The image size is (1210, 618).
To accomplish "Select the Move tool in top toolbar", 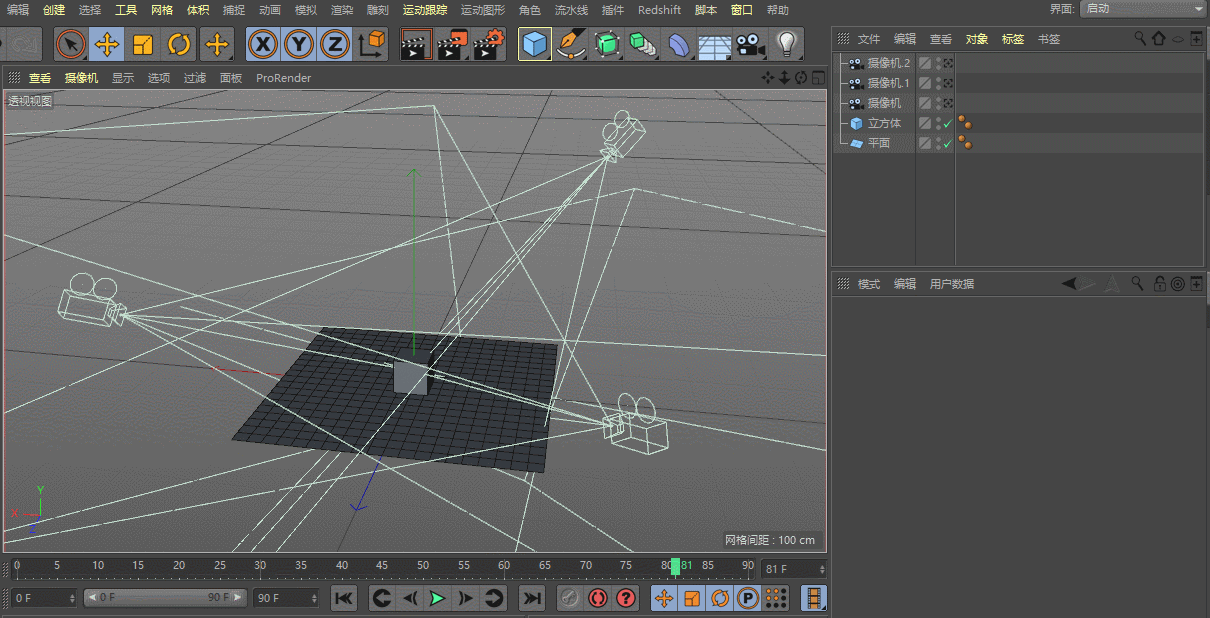I will click(106, 44).
